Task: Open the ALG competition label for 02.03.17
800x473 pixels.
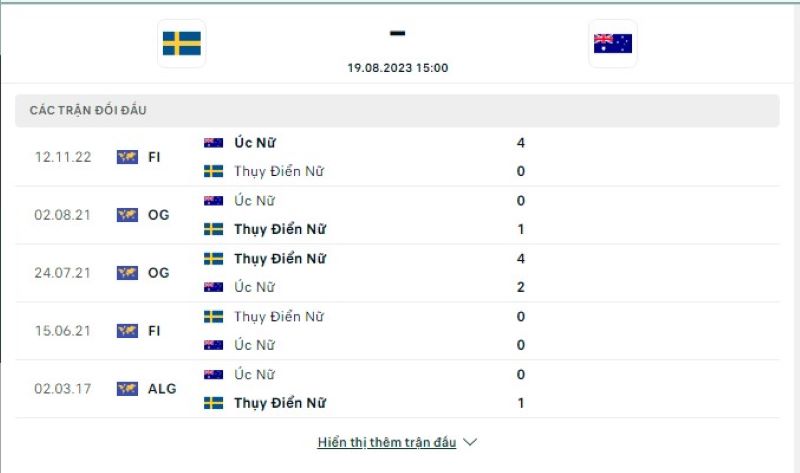Action: pyautogui.click(x=162, y=389)
